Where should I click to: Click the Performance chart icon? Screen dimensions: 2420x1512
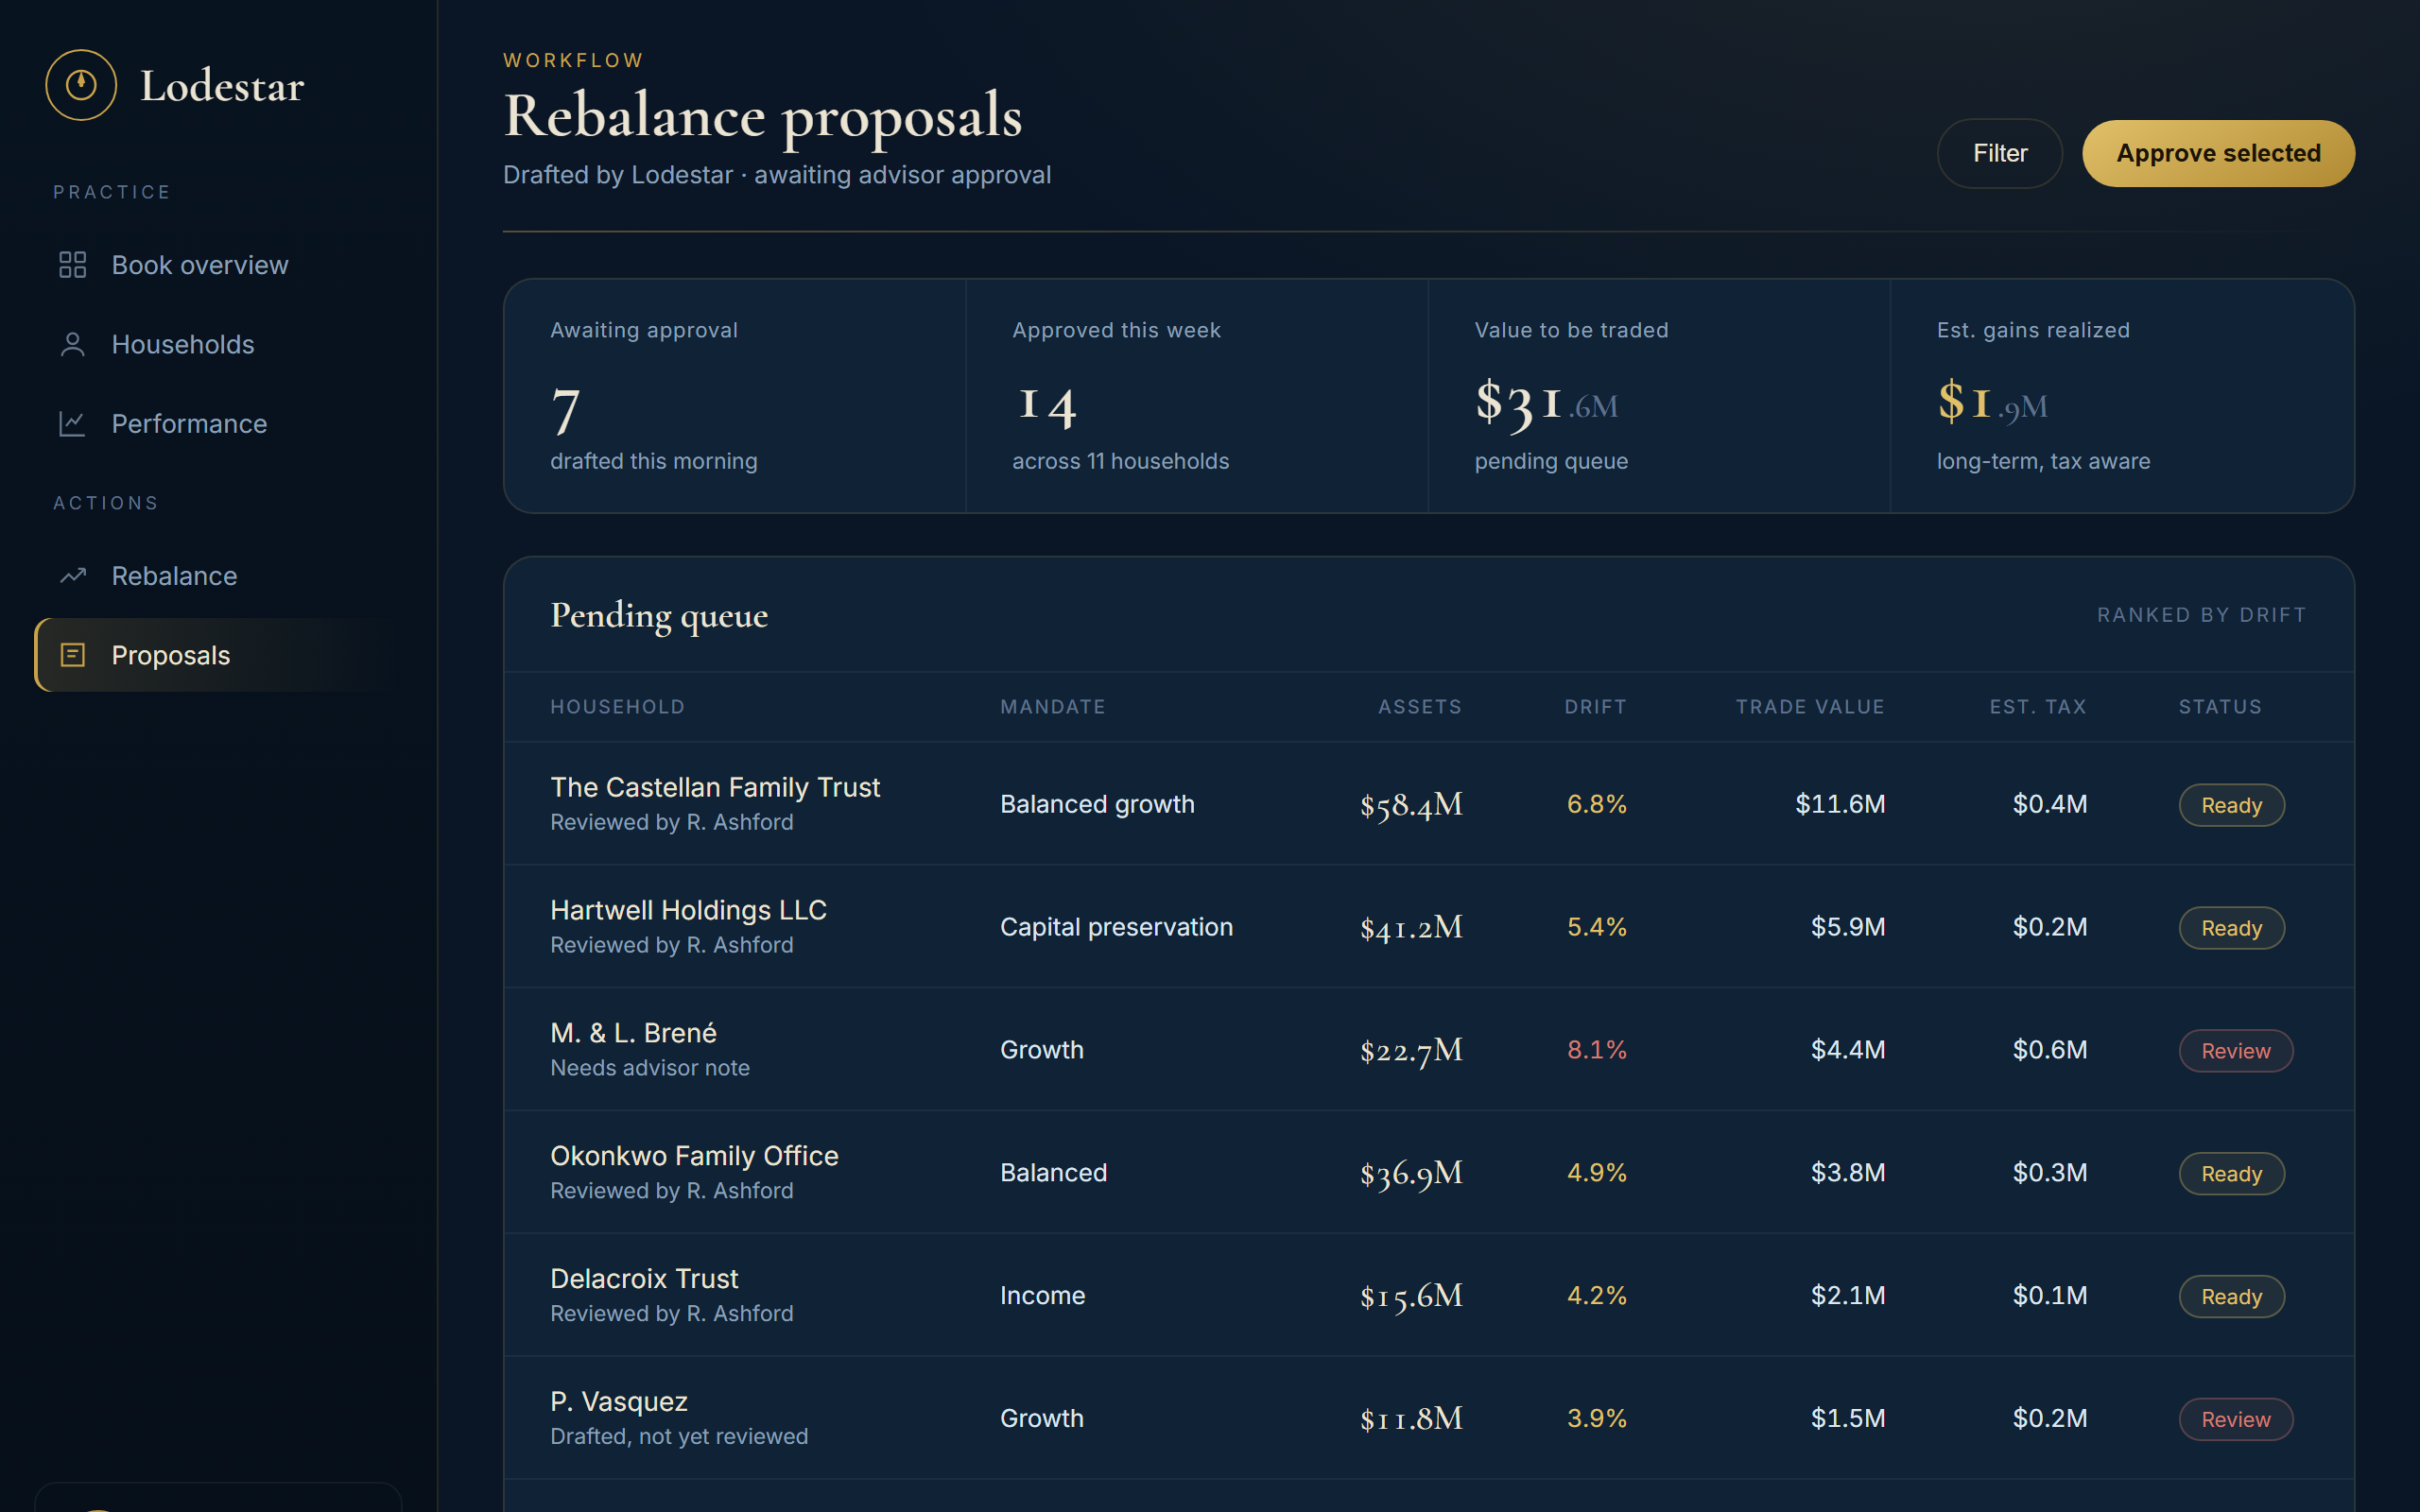tap(73, 423)
